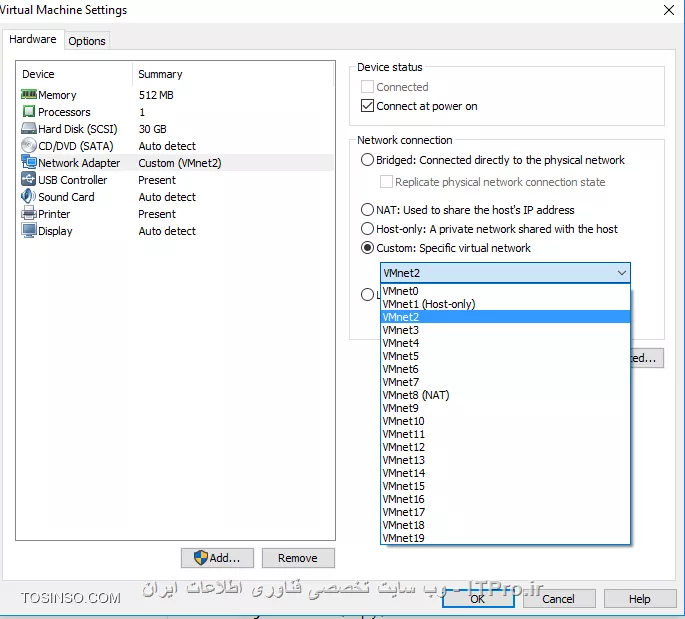Click the CD/DVD (SATA) disc icon
Viewport: 685px width, 619px height.
pos(29,145)
